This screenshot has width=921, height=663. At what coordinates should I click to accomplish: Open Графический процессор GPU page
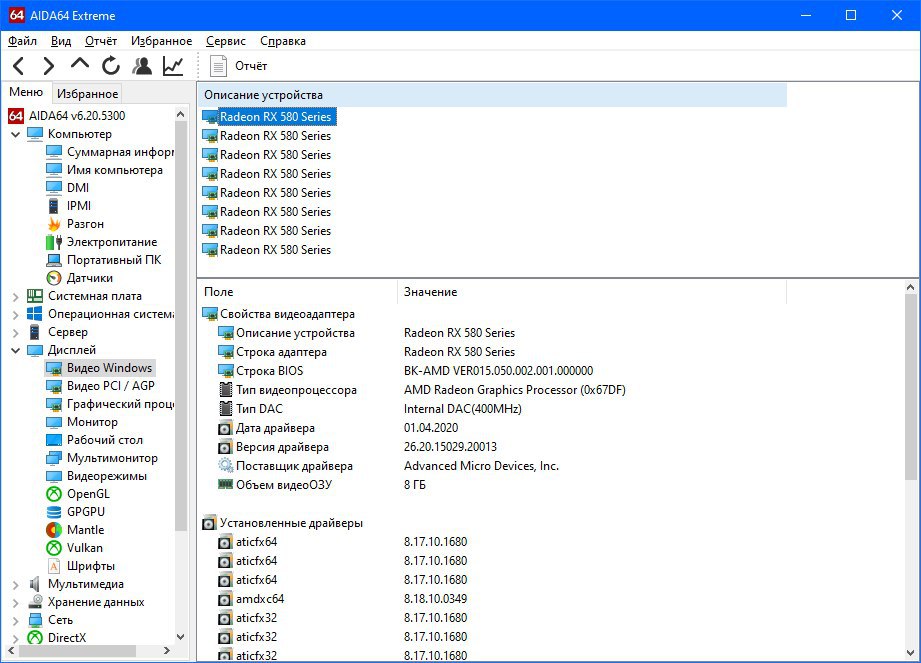[110, 404]
